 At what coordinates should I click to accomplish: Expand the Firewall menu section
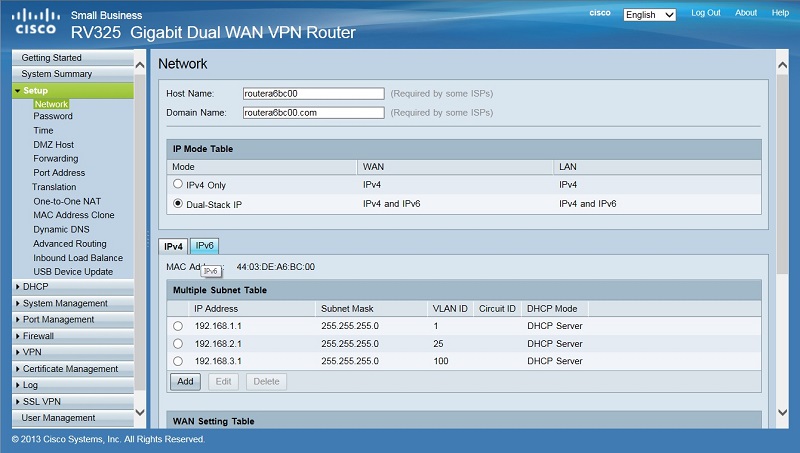click(73, 336)
